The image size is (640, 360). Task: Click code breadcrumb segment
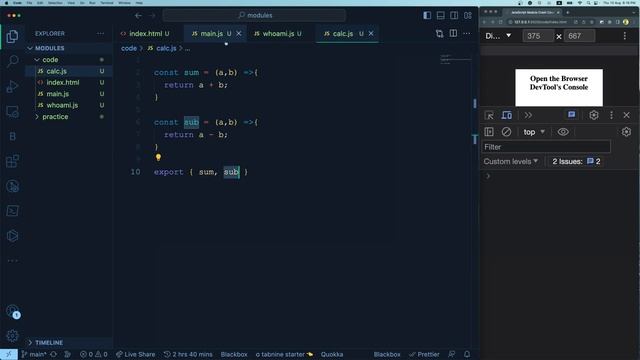[x=129, y=48]
